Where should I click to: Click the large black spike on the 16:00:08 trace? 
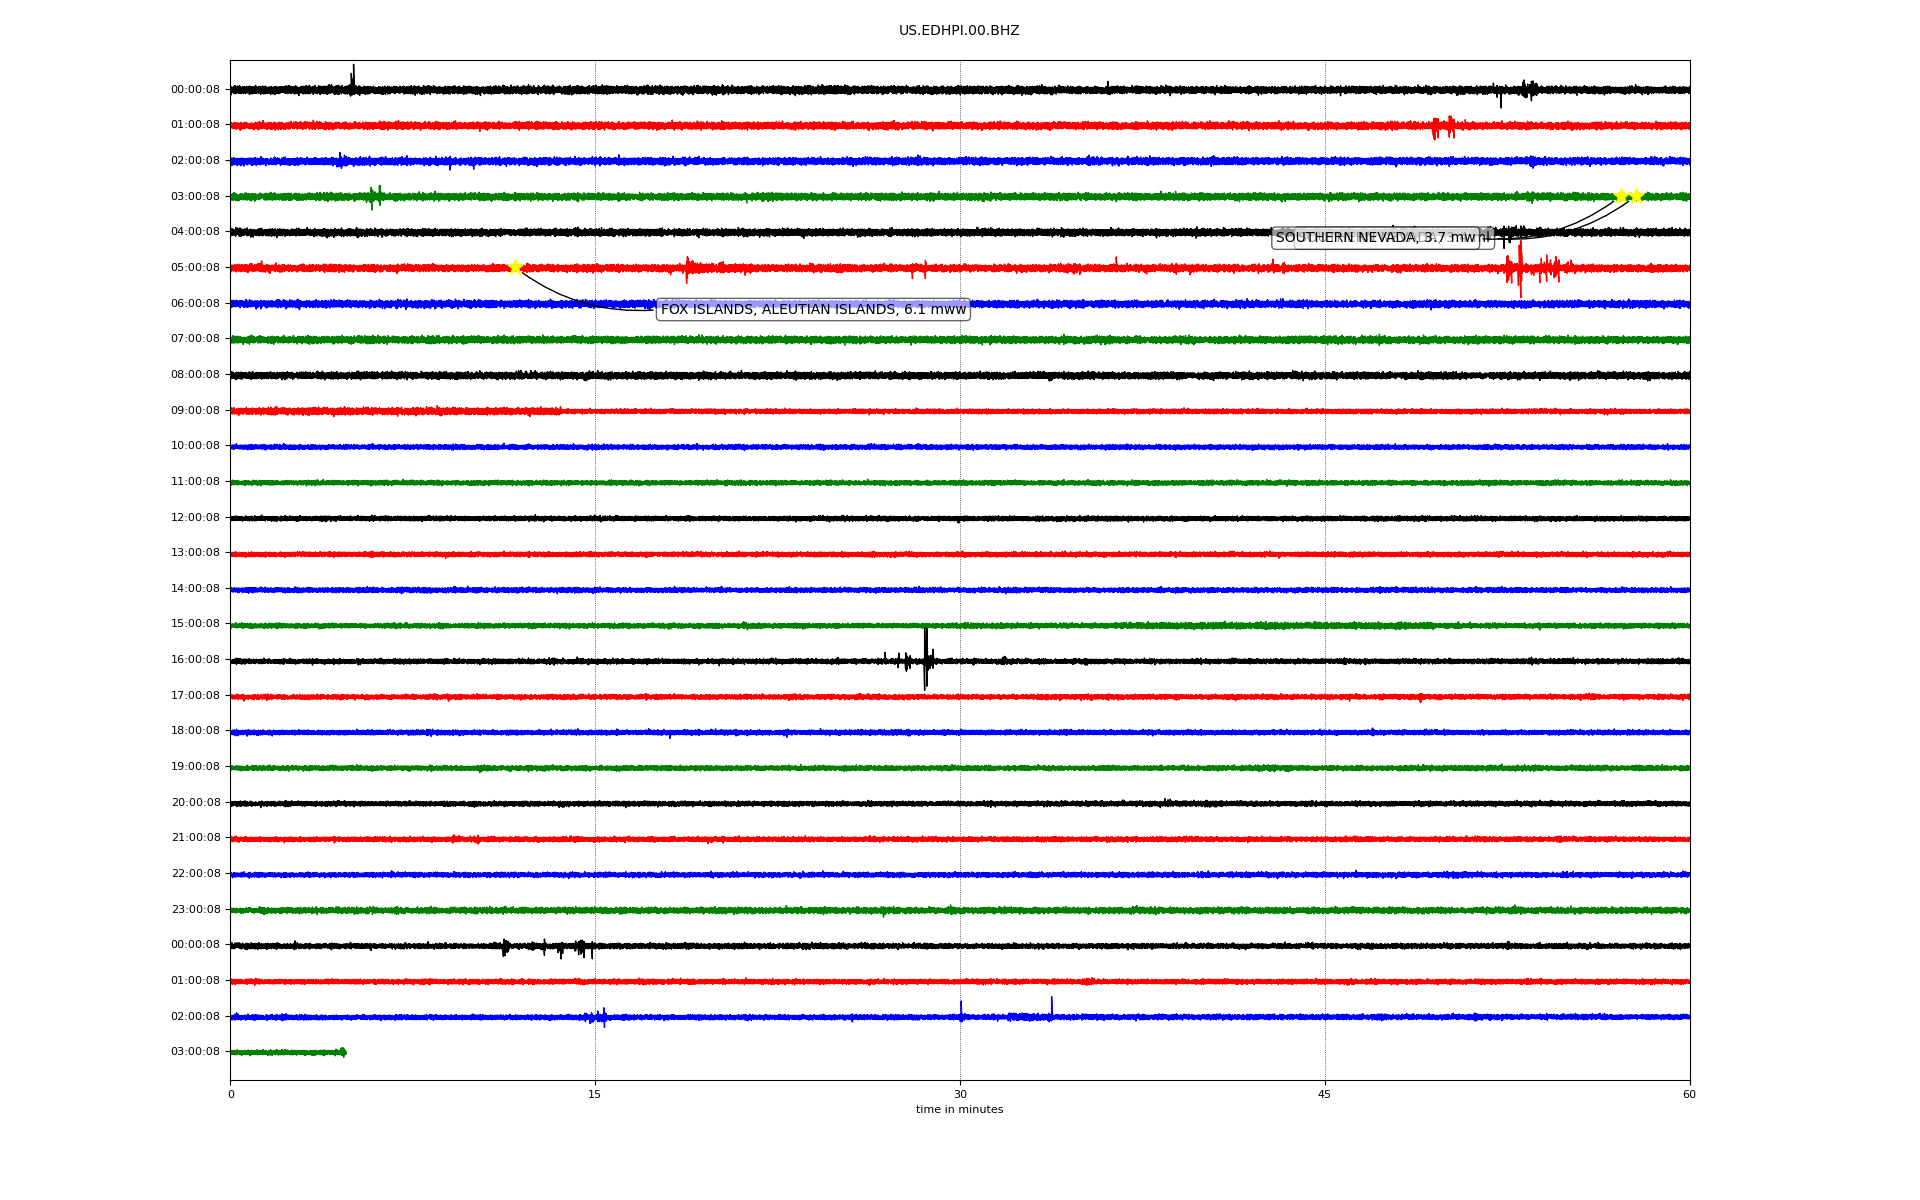click(x=926, y=658)
